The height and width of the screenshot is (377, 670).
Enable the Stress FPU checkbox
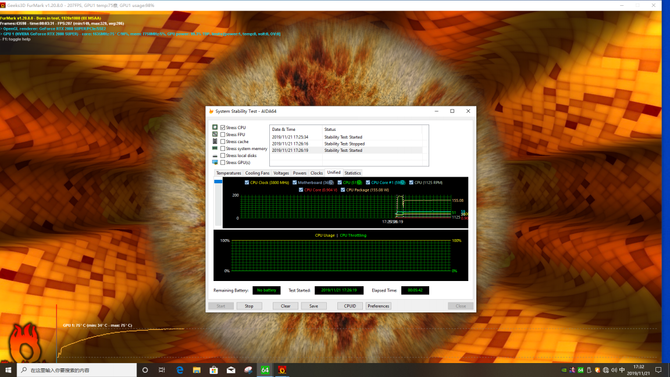pos(223,134)
